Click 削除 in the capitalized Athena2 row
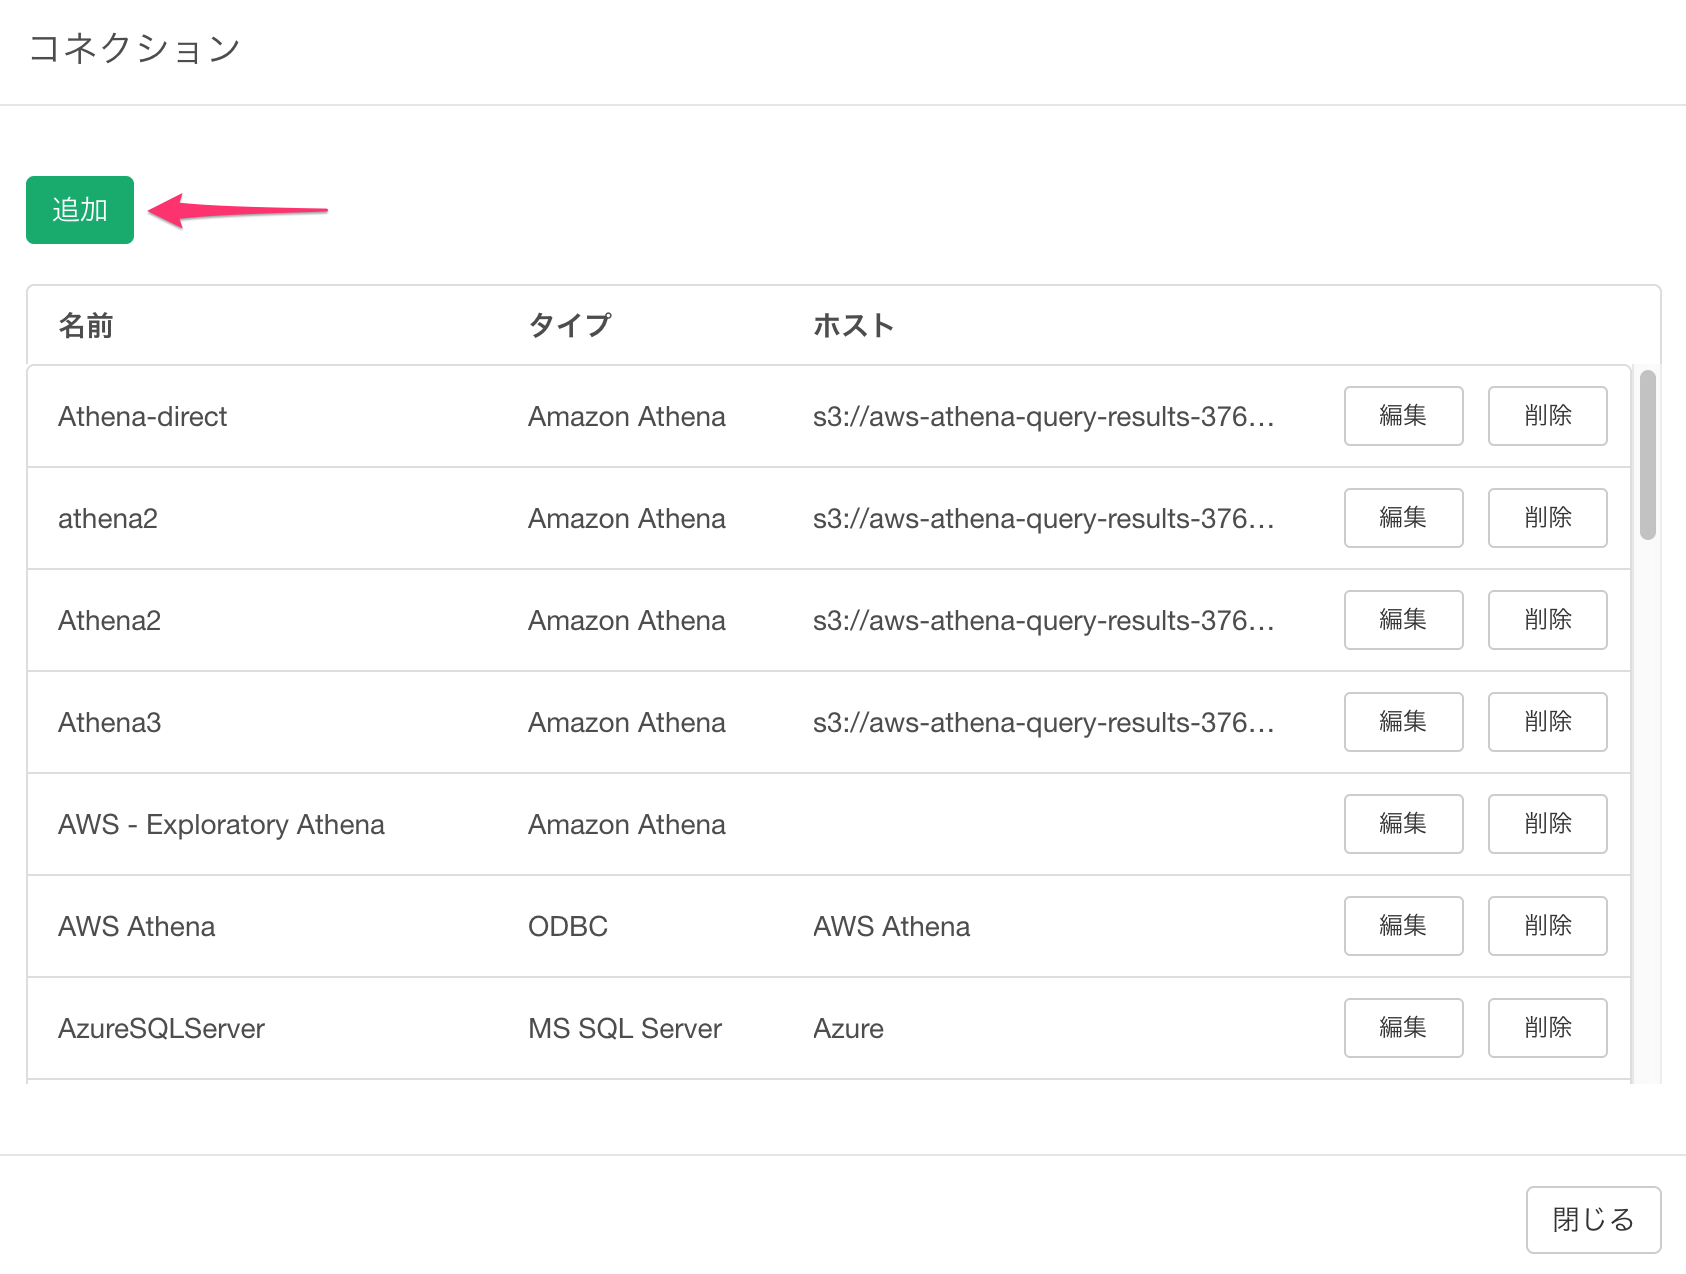The height and width of the screenshot is (1274, 1686). point(1547,620)
